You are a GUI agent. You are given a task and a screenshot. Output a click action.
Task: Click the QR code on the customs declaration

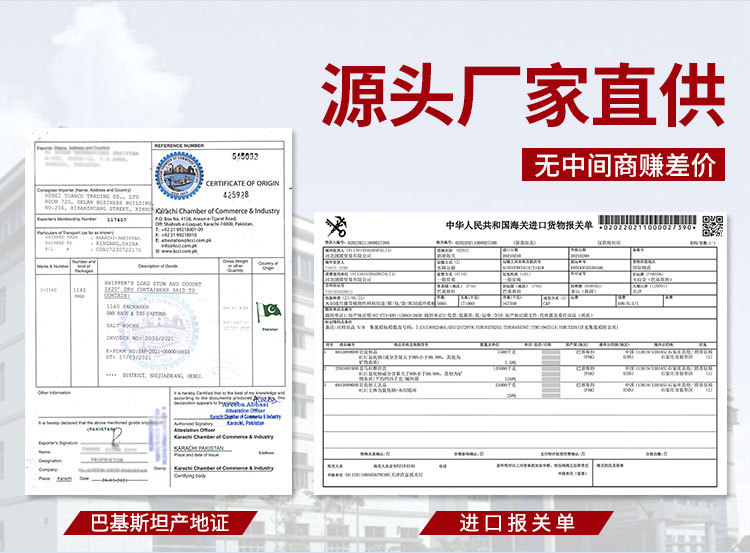tap(712, 226)
